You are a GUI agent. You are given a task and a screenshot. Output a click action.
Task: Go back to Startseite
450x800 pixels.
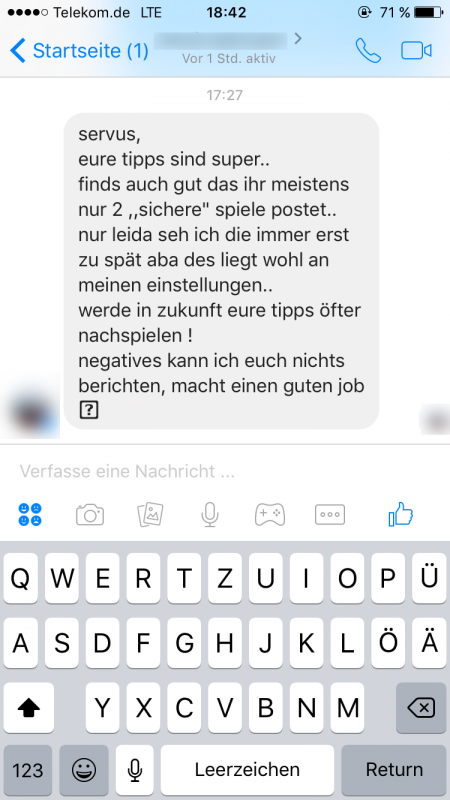[79, 51]
